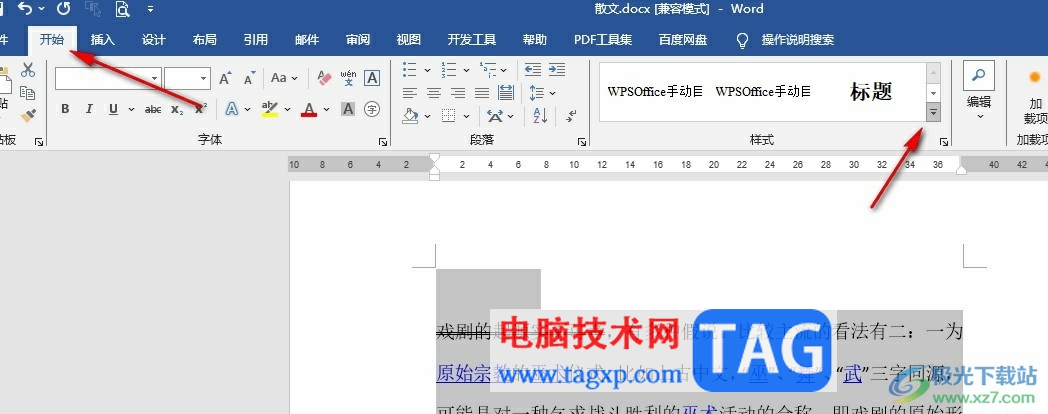Viewport: 1048px width, 414px height.
Task: Decrease font size with the shrink A icon
Action: (x=250, y=78)
